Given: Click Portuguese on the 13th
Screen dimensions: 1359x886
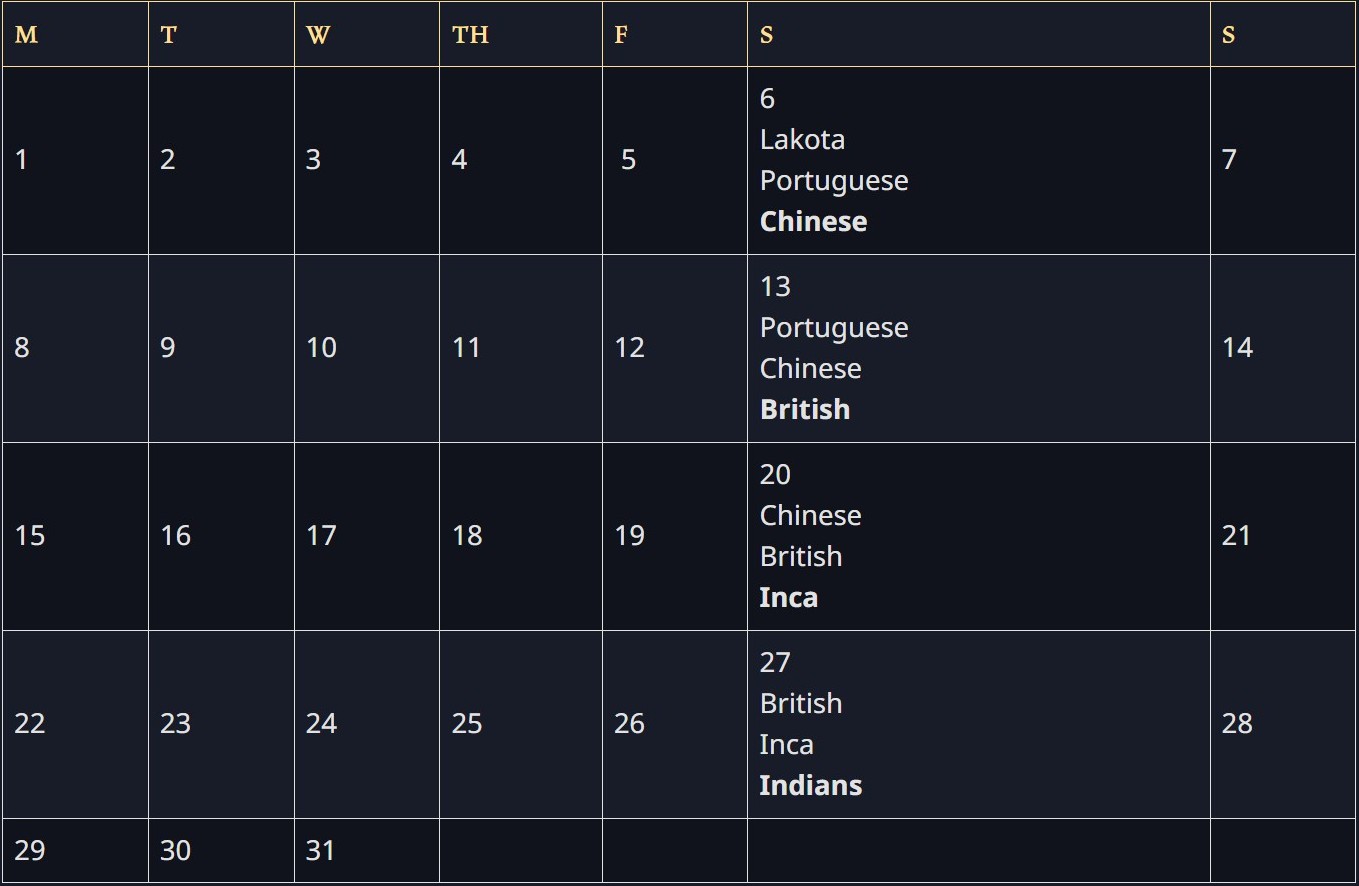Looking at the screenshot, I should click(834, 328).
